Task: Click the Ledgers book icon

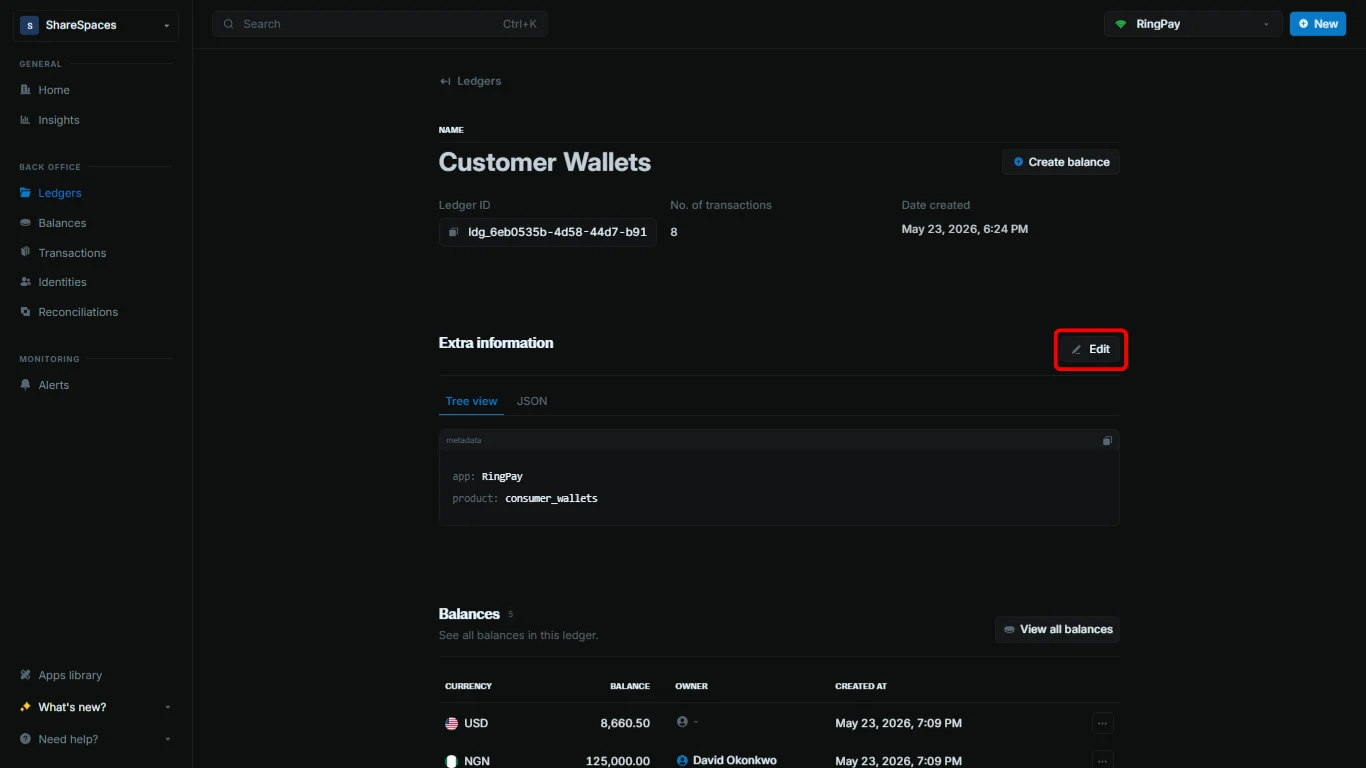Action: click(x=26, y=193)
